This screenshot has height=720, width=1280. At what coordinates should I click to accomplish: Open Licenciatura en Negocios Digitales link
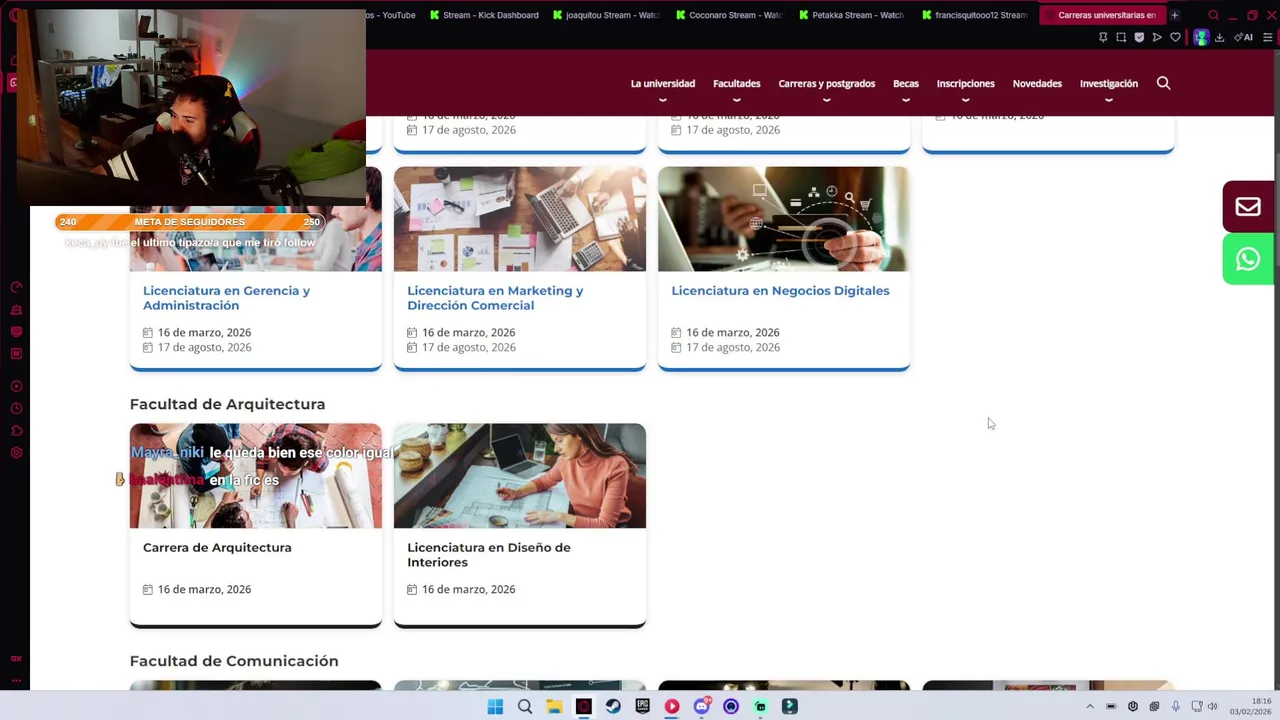tap(780, 291)
